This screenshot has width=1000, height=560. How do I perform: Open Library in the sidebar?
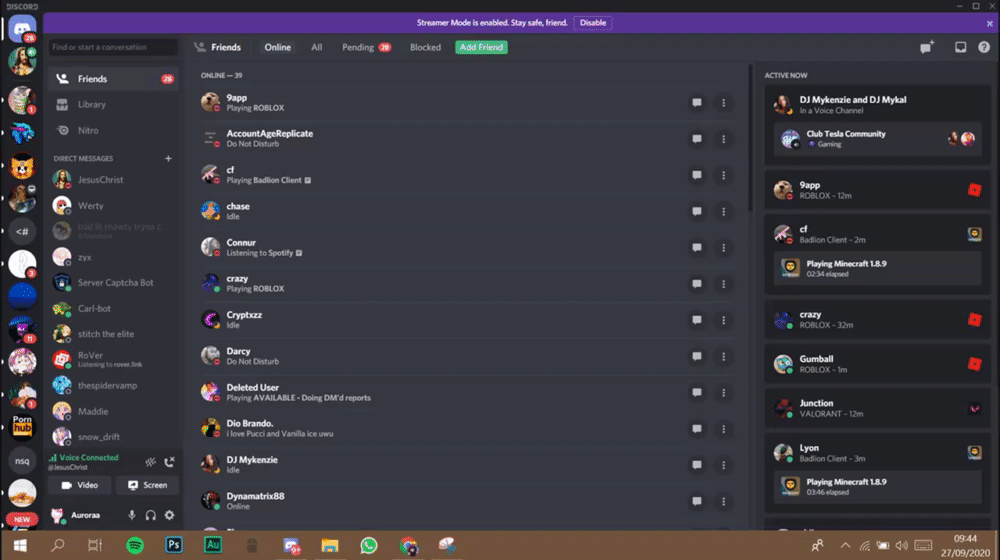point(114,105)
